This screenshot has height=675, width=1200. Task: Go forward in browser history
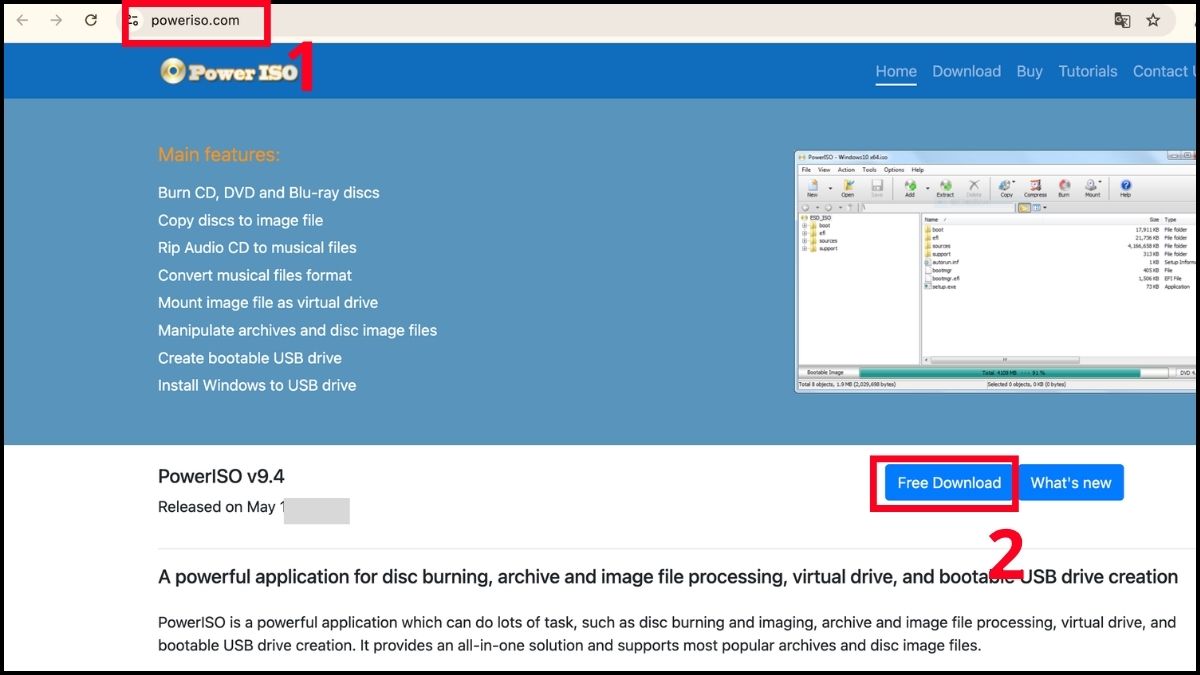click(x=56, y=20)
